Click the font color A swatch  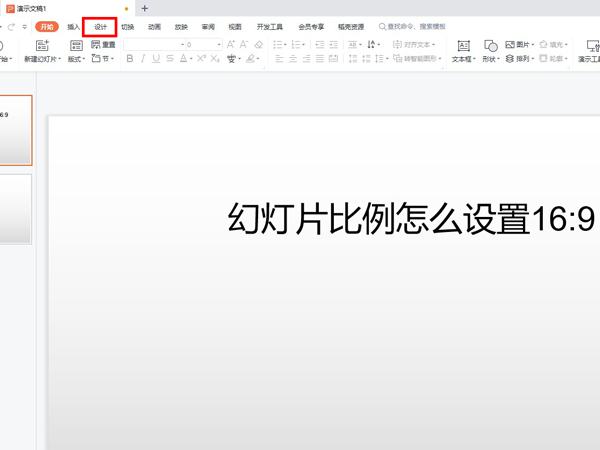coord(185,59)
